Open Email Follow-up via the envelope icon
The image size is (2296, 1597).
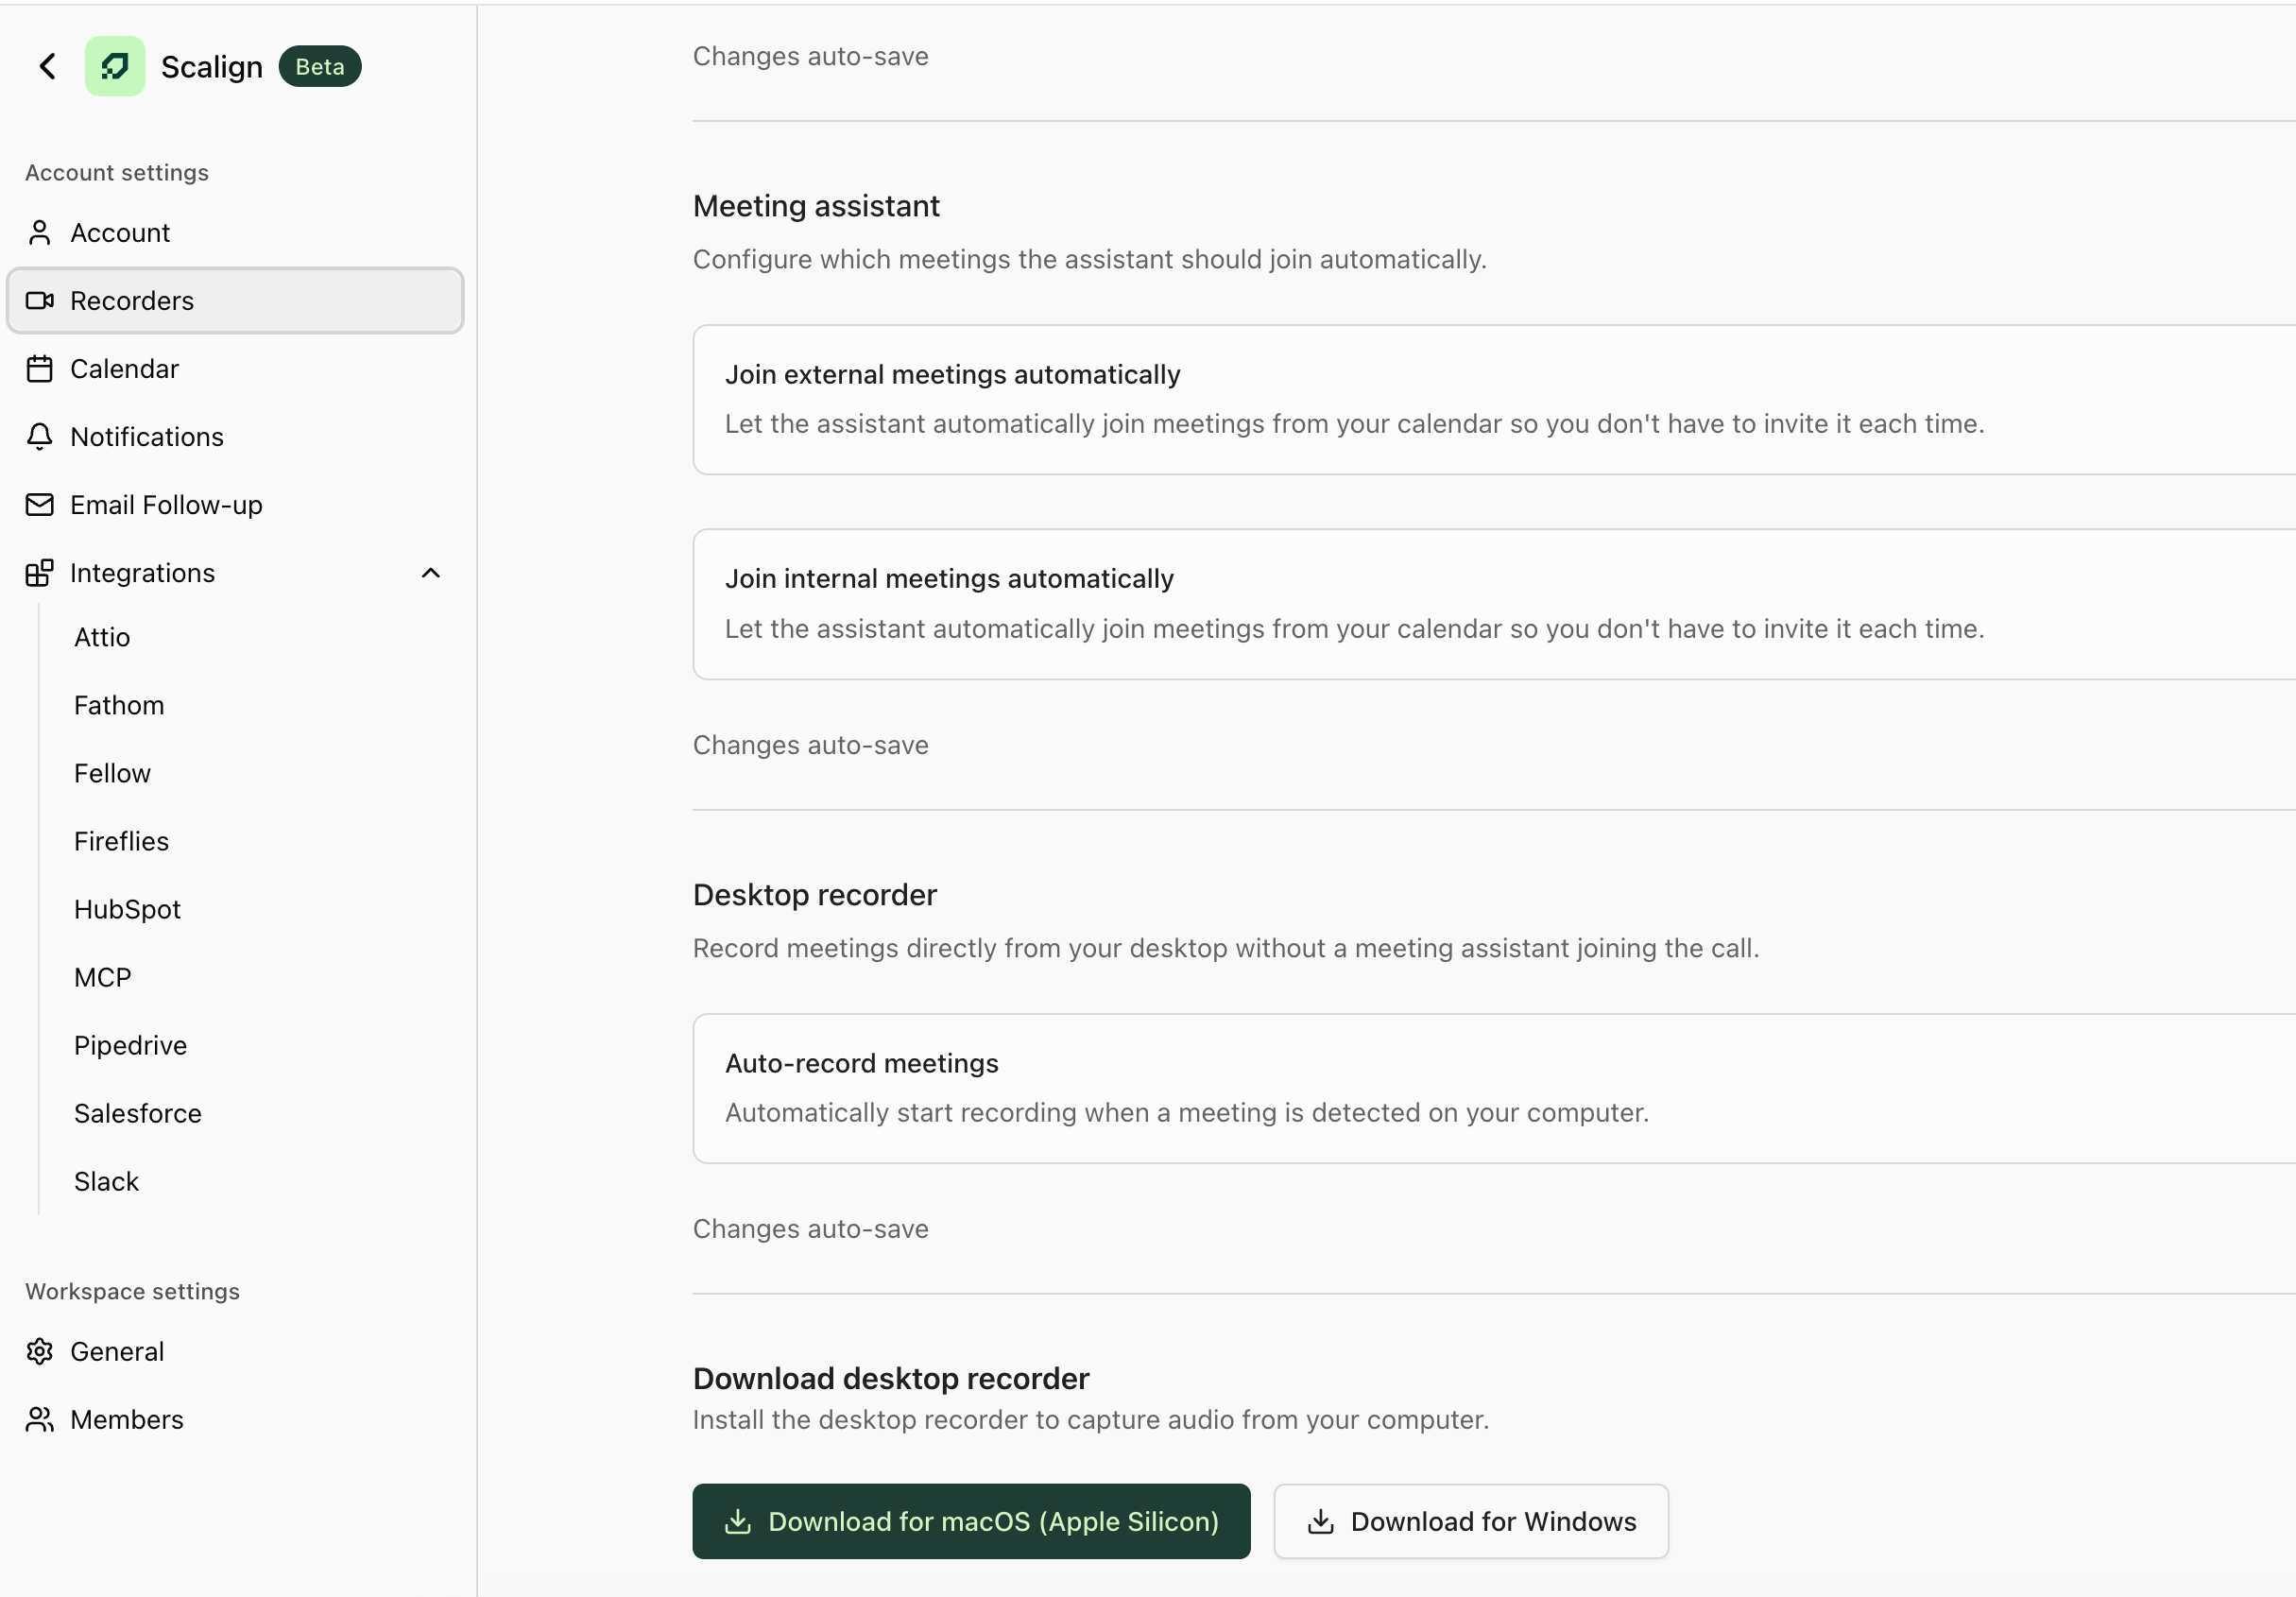pyautogui.click(x=40, y=504)
